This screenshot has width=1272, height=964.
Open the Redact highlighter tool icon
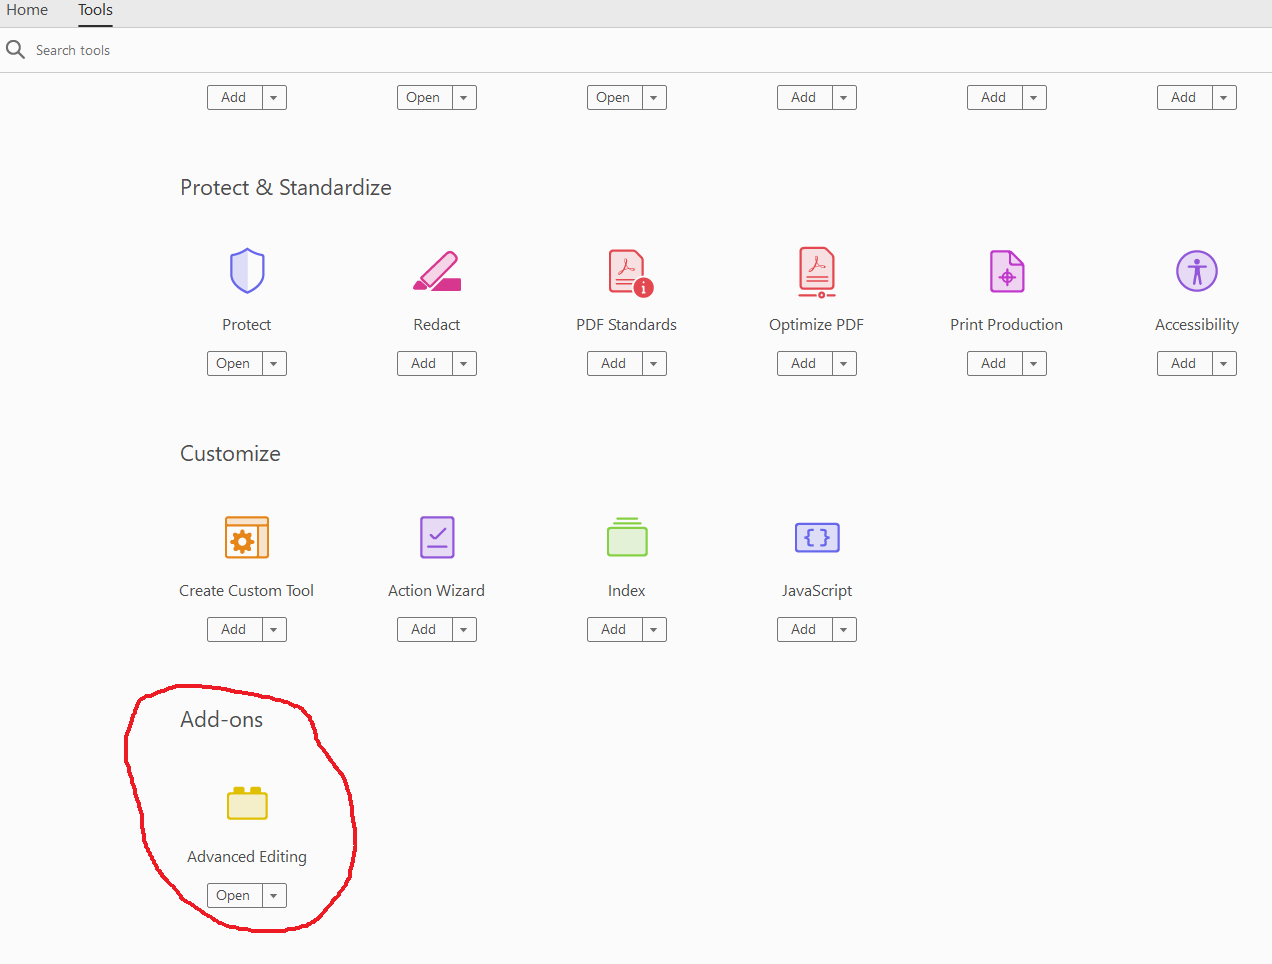pyautogui.click(x=437, y=270)
